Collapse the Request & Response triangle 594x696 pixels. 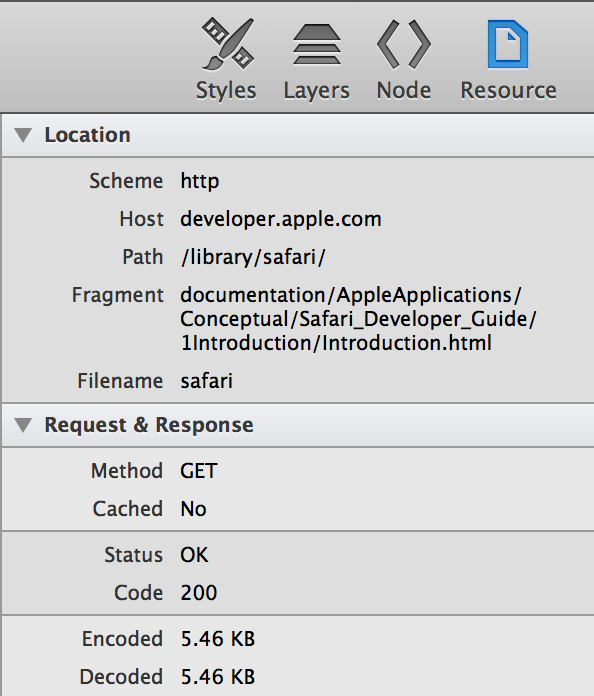[x=23, y=425]
